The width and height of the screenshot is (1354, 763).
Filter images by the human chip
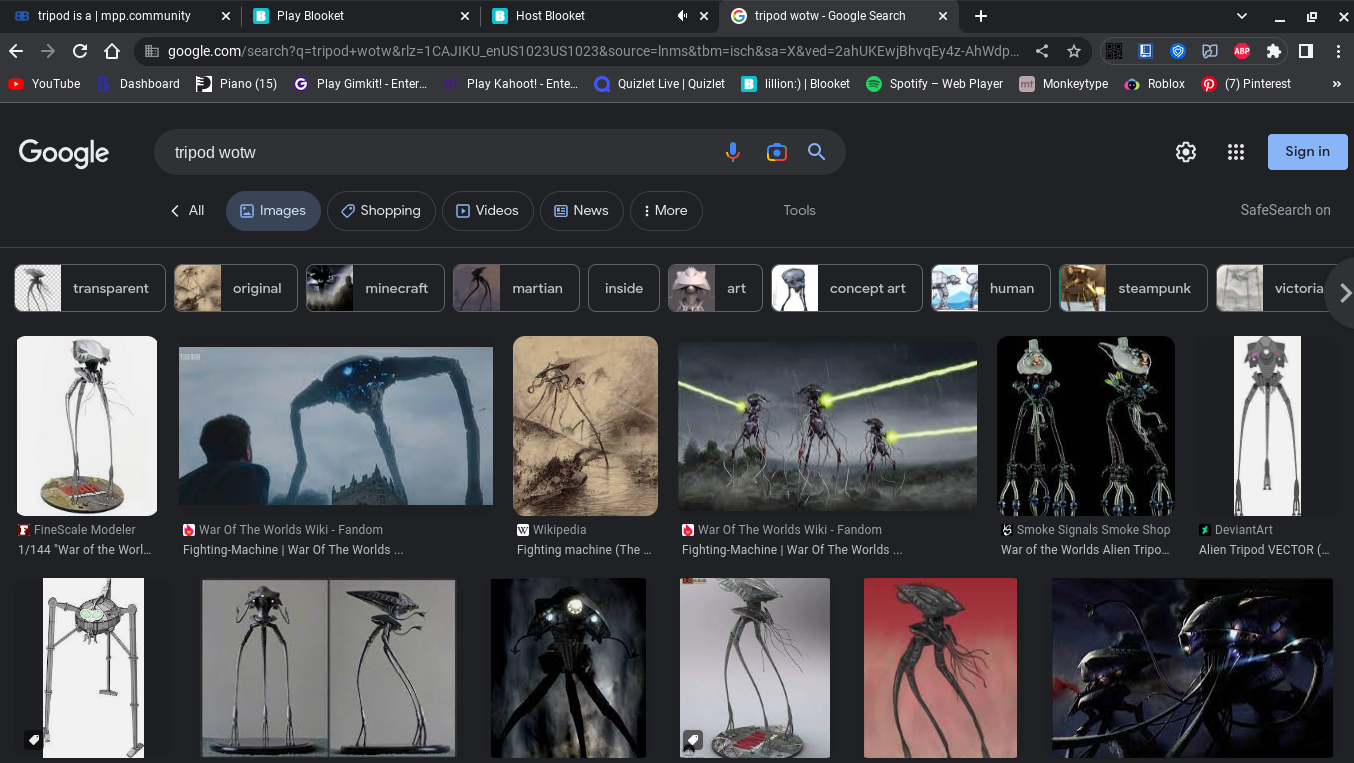(991, 288)
